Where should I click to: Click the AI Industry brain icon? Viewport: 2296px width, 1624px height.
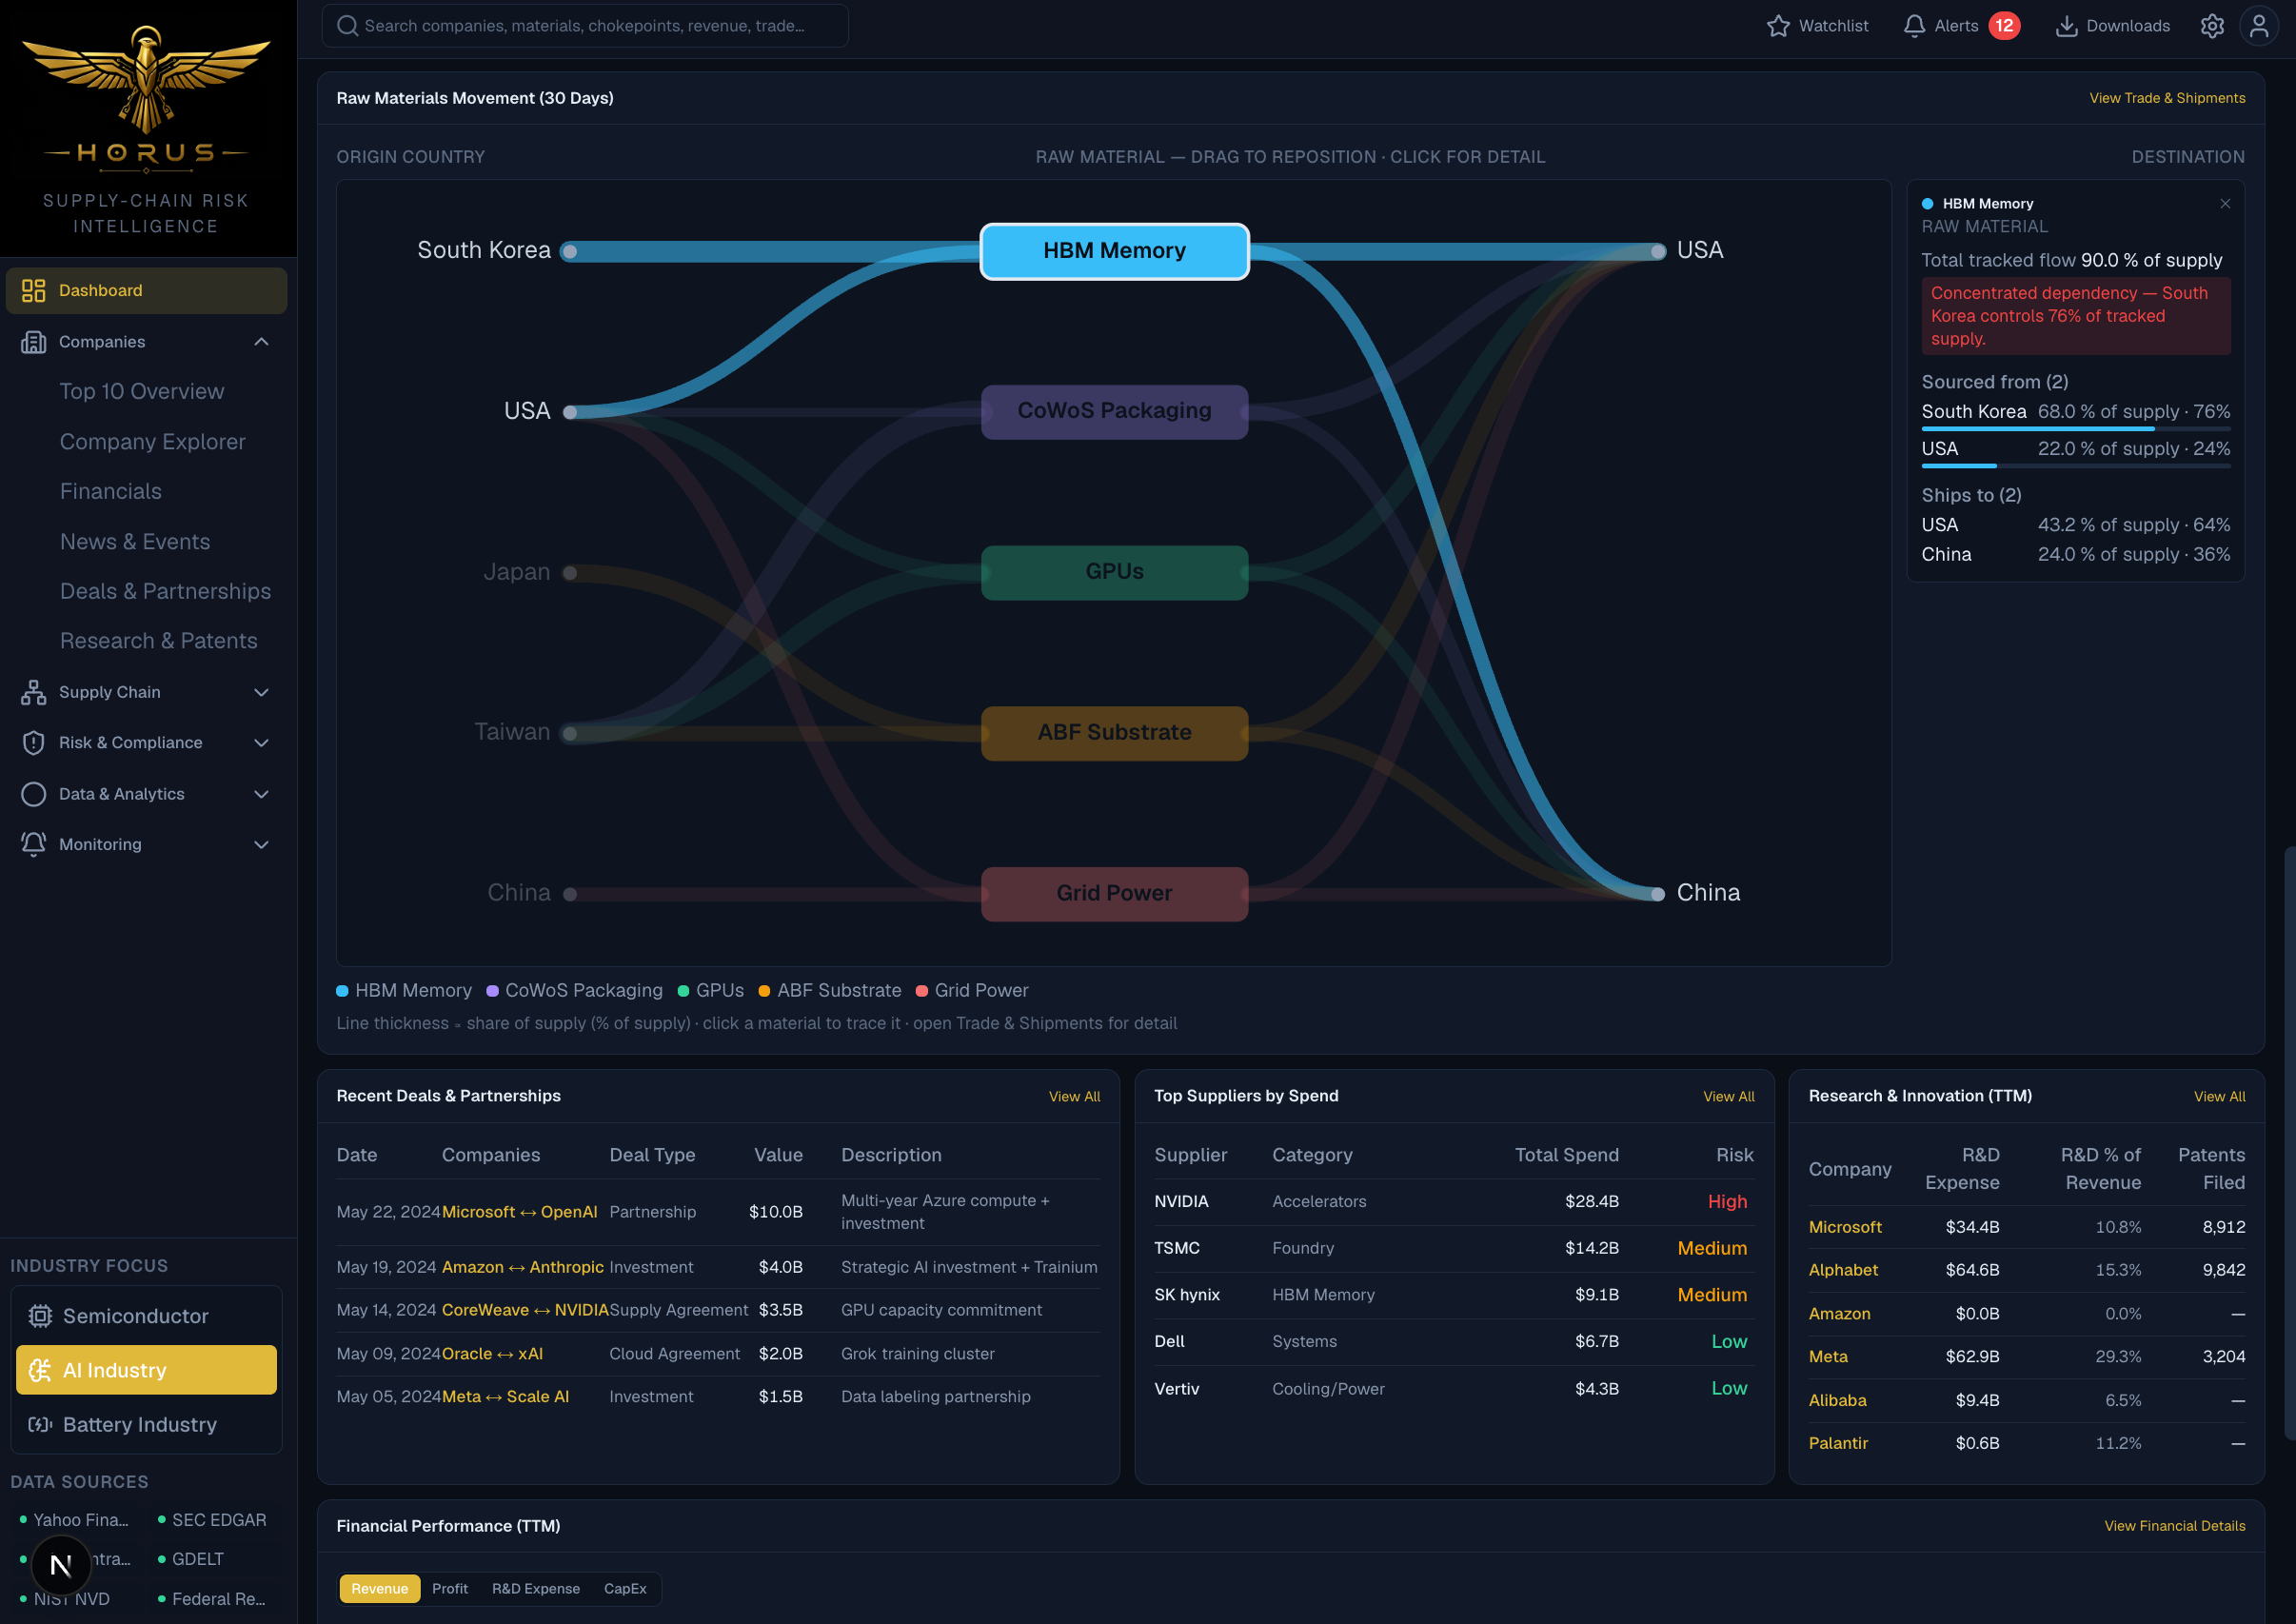click(x=40, y=1370)
